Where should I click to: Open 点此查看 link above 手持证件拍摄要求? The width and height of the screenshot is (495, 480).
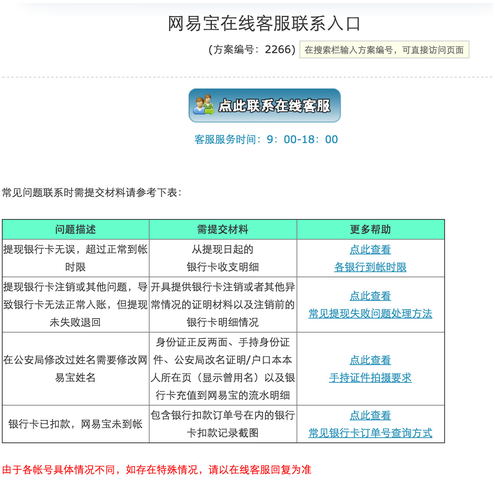(x=370, y=360)
